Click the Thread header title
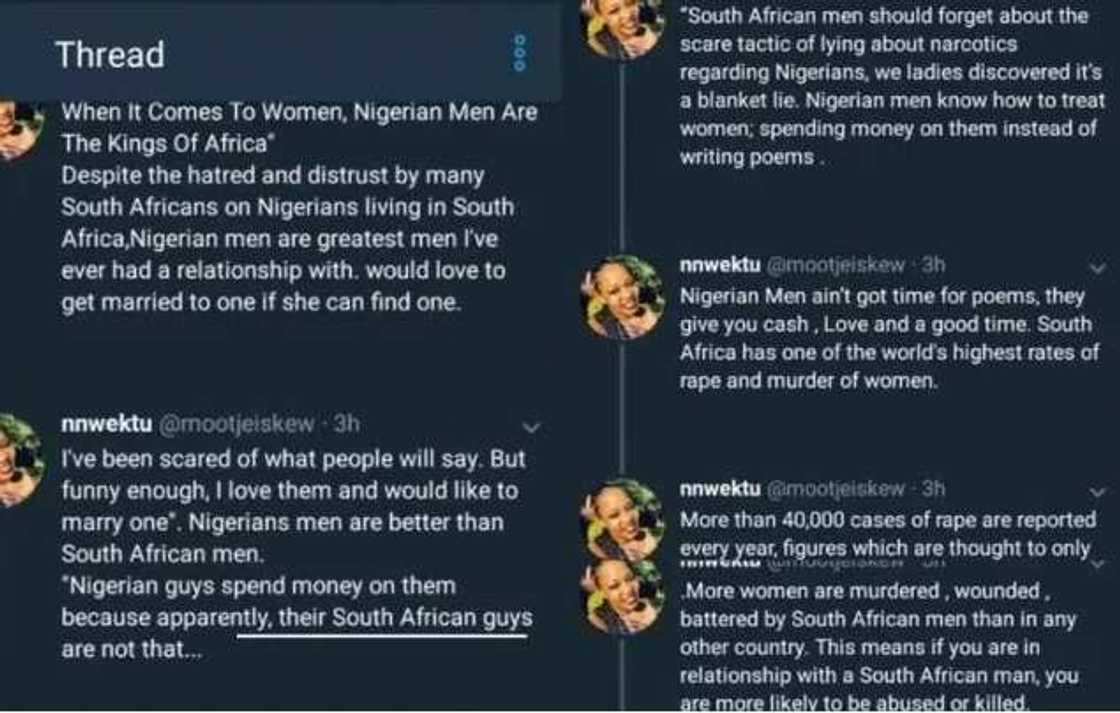This screenshot has height=713, width=1120. click(x=109, y=54)
